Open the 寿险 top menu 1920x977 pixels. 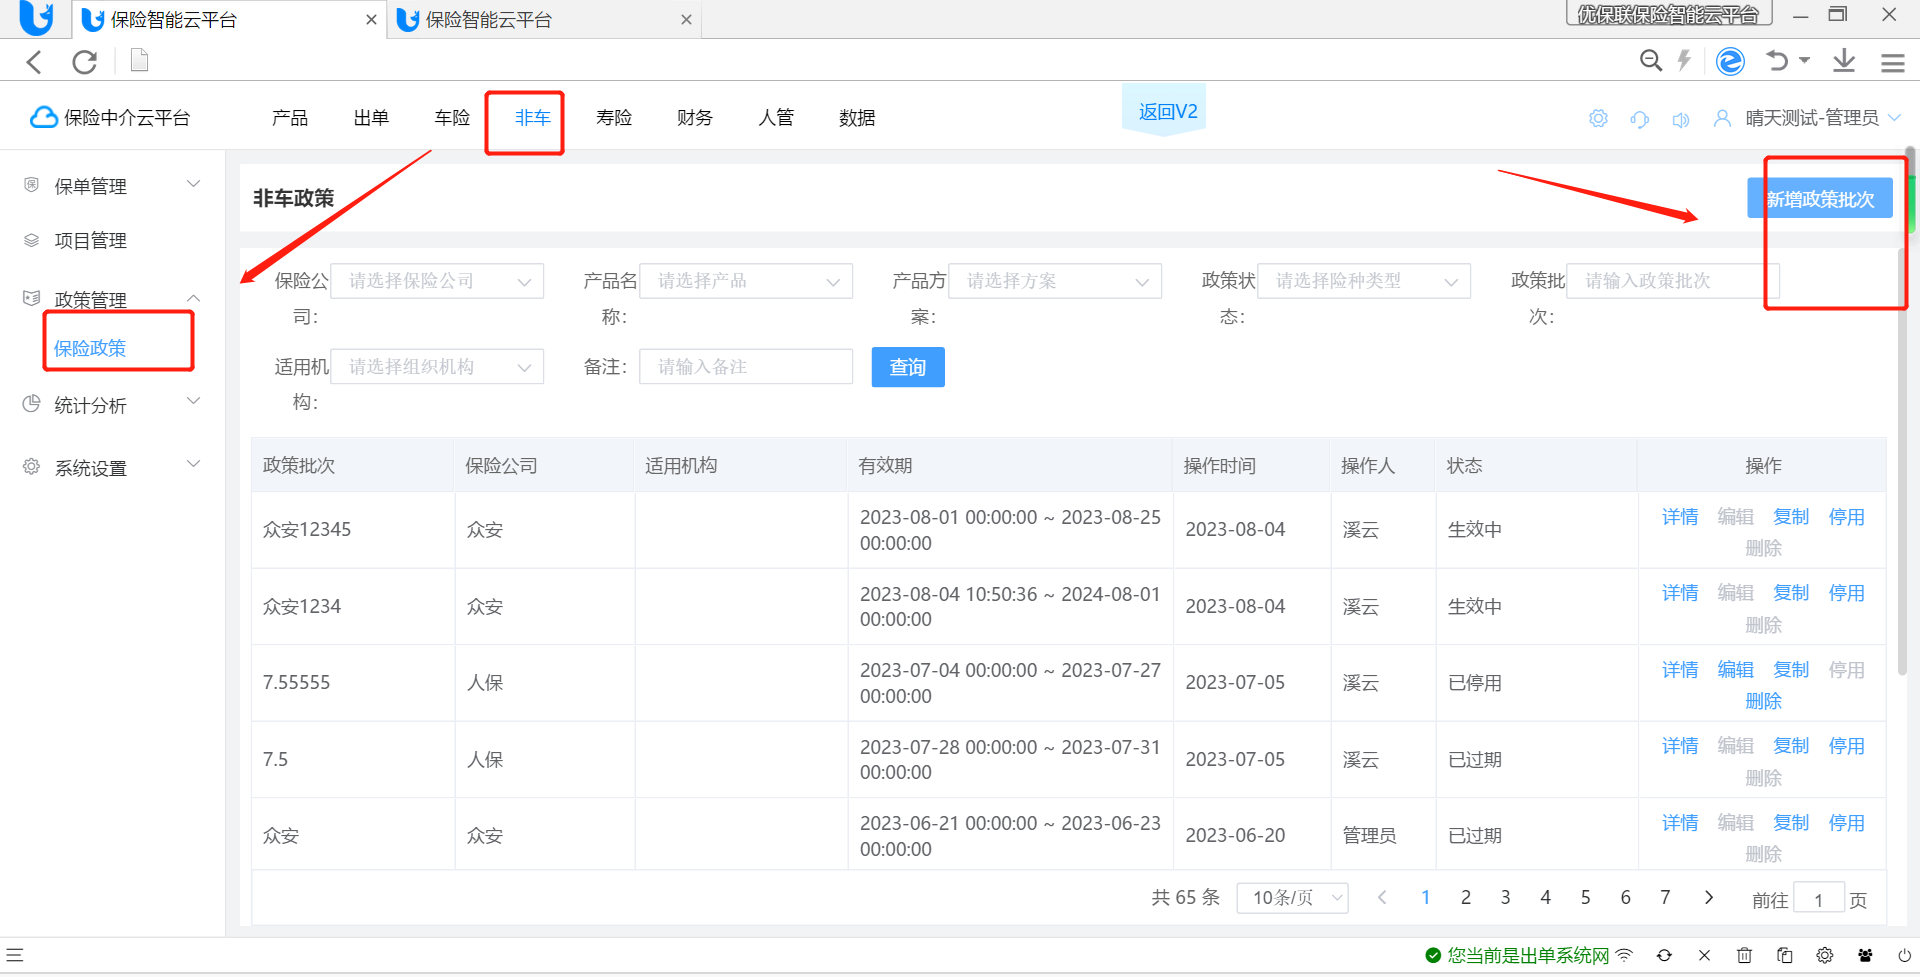pyautogui.click(x=614, y=118)
